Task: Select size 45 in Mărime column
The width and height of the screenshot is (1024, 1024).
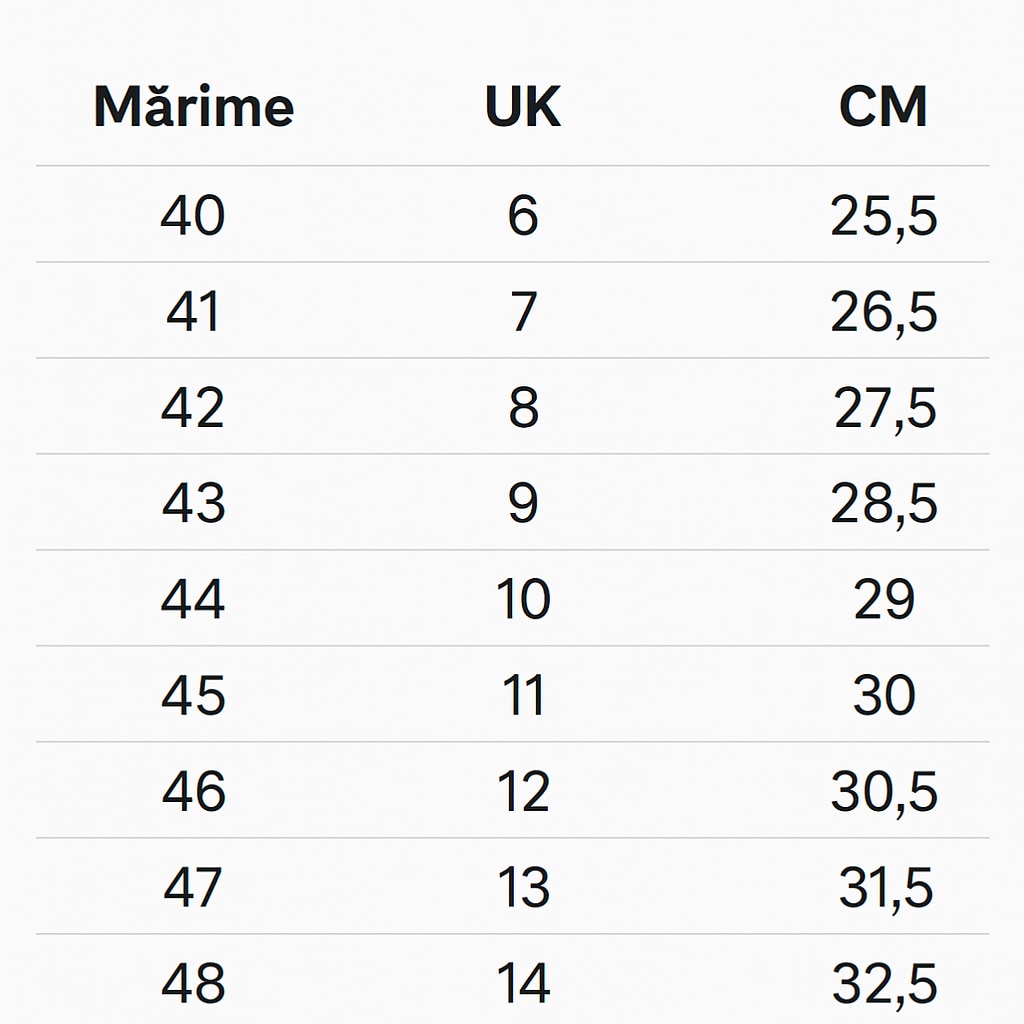Action: [x=193, y=696]
